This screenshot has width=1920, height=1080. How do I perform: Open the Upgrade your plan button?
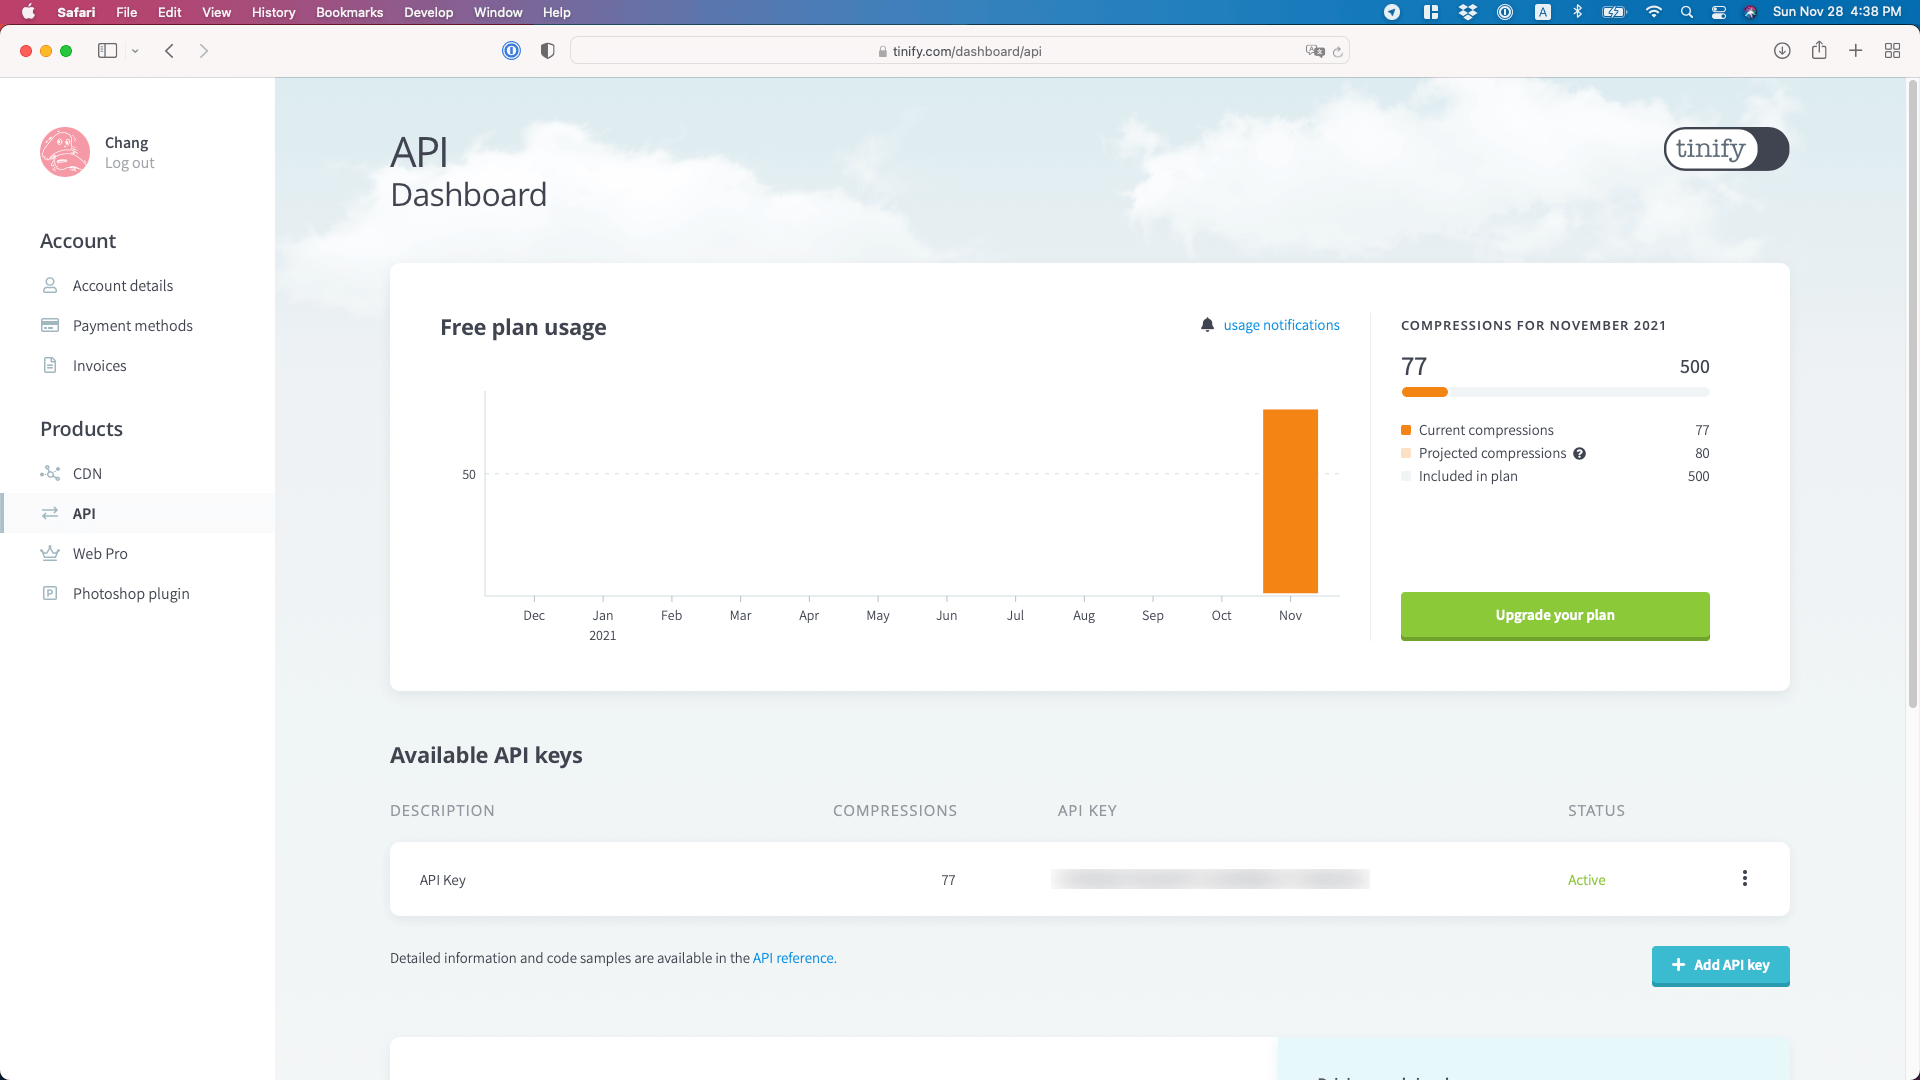pos(1555,613)
